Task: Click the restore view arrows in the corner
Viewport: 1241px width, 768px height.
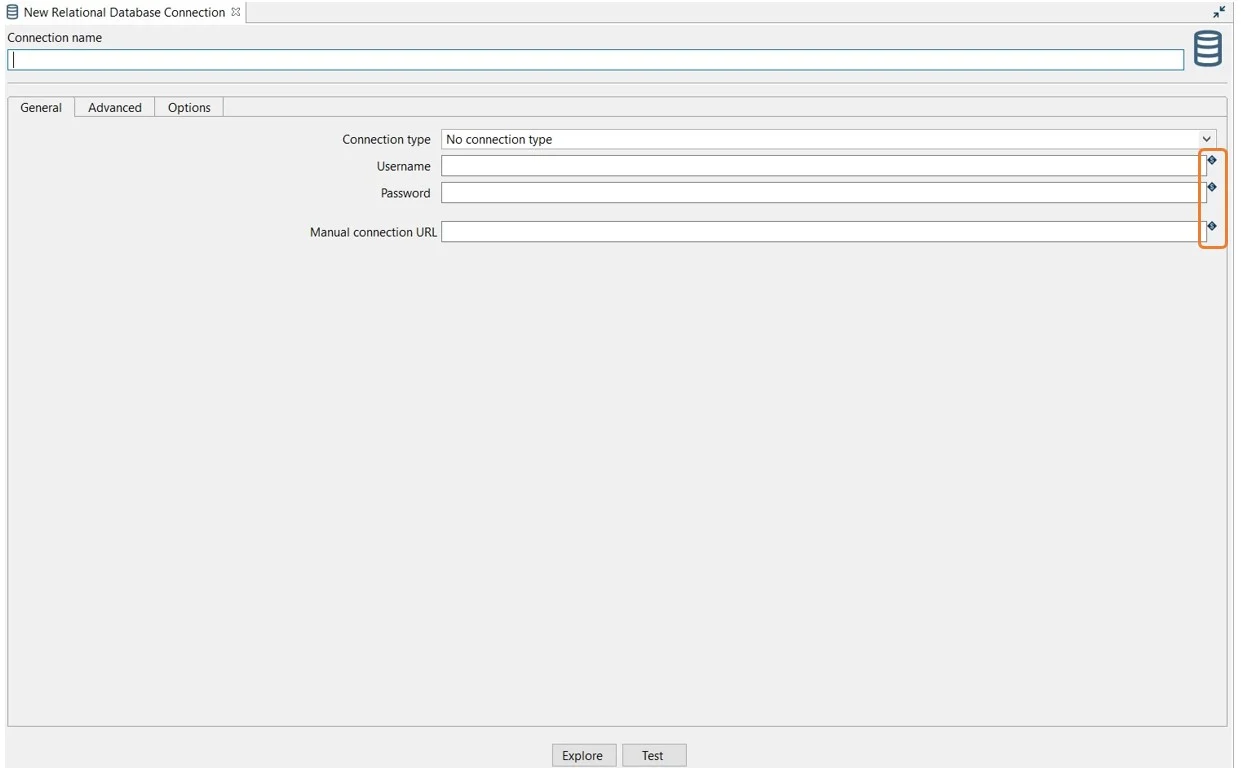Action: 1218,12
